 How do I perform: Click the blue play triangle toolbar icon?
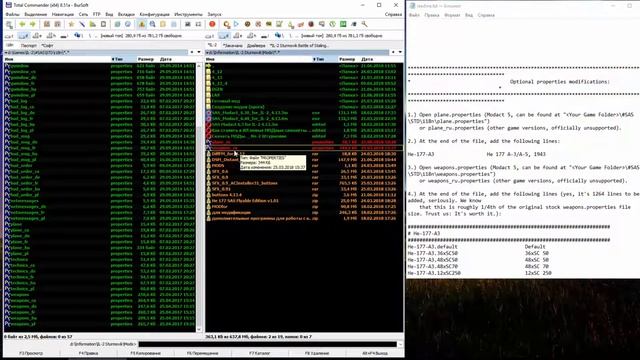tap(236, 24)
